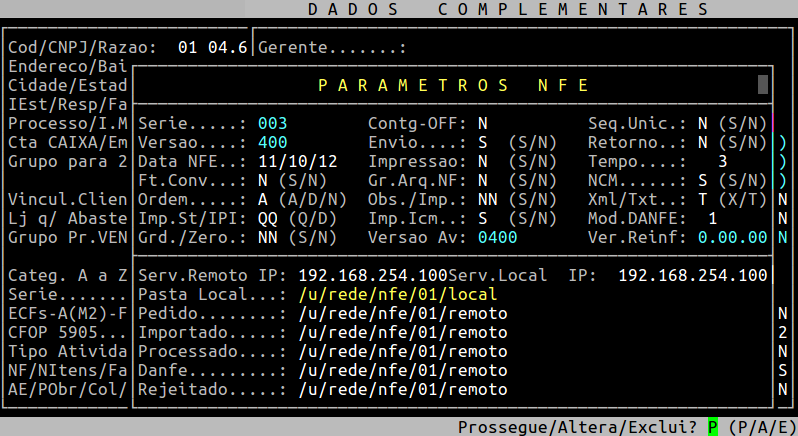Select the Xml/Txt X/T option field
798x436 pixels.
703,199
